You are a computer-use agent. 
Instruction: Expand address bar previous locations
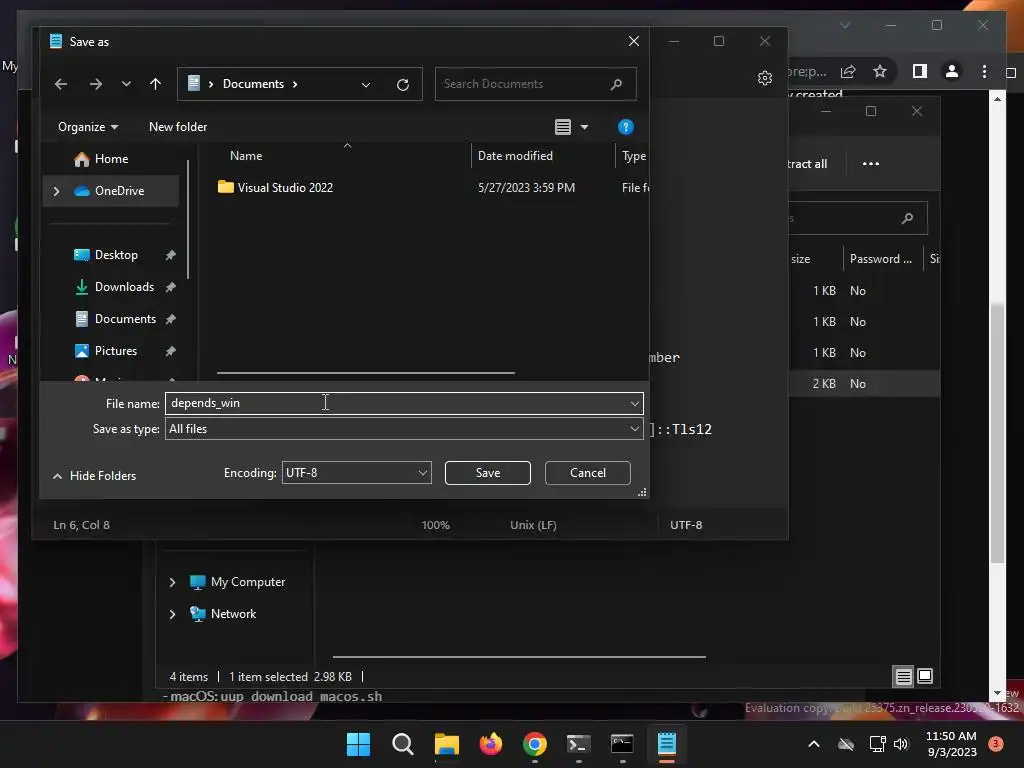pos(366,84)
